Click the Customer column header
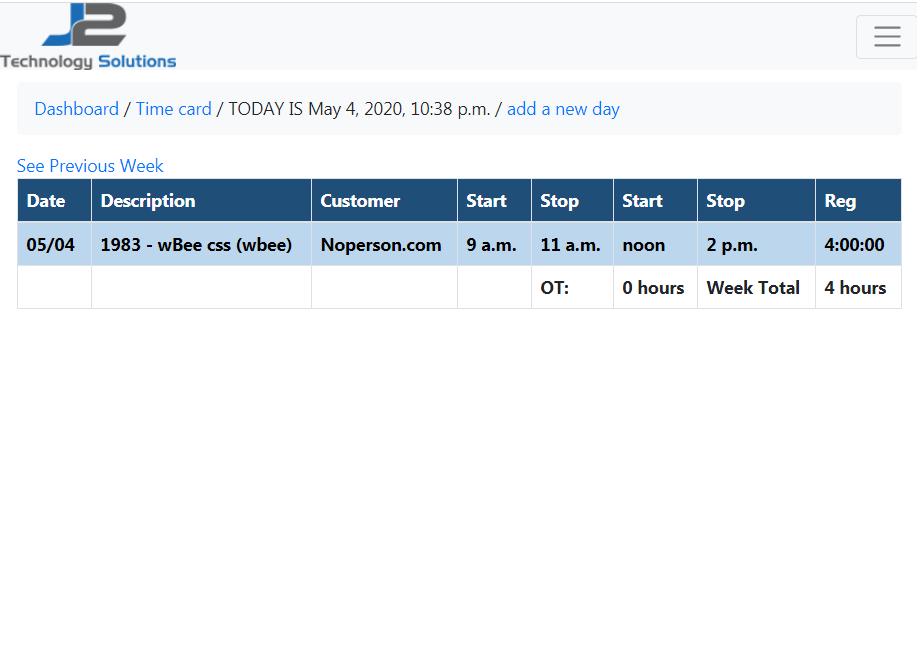This screenshot has height=649, width=917. (384, 201)
